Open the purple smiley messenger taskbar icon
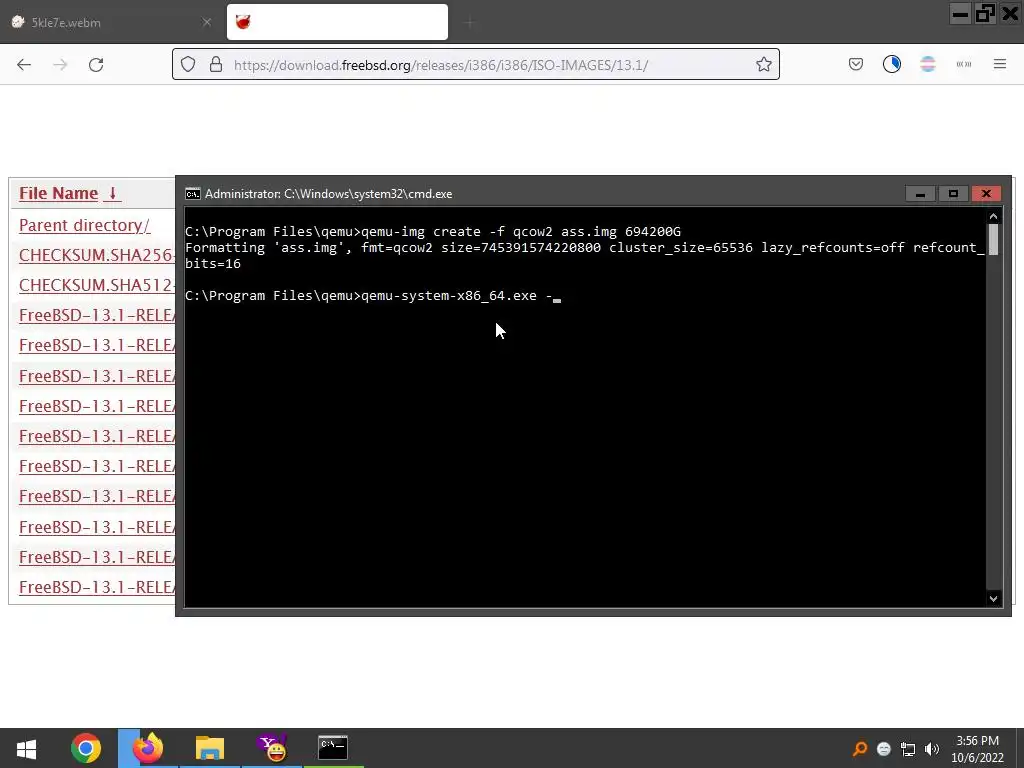Screen dimensions: 1024x768 272,748
